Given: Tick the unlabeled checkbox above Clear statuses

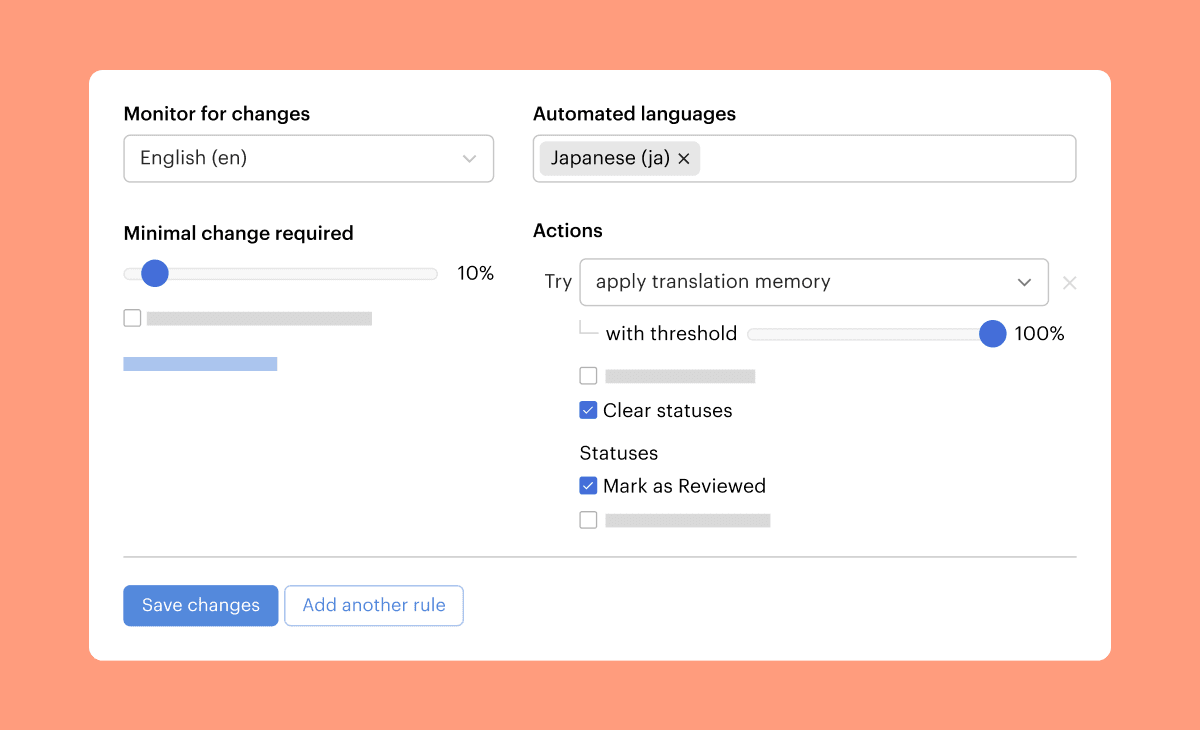Looking at the screenshot, I should point(588,376).
